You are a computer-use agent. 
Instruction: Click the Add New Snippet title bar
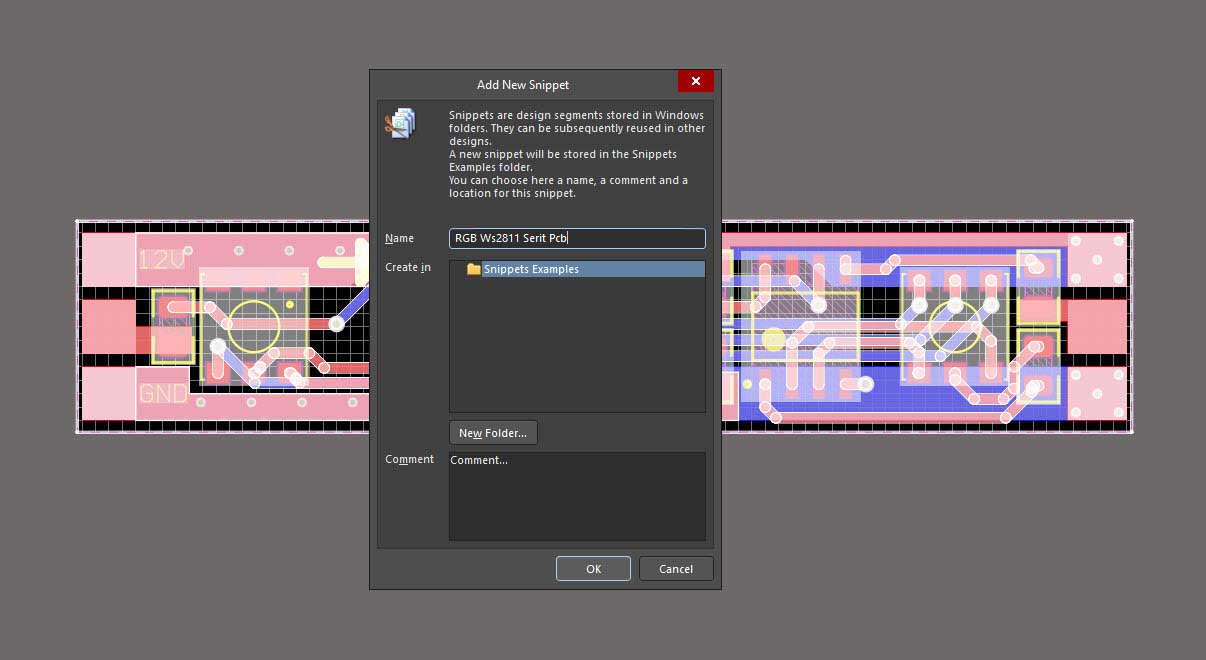[522, 84]
